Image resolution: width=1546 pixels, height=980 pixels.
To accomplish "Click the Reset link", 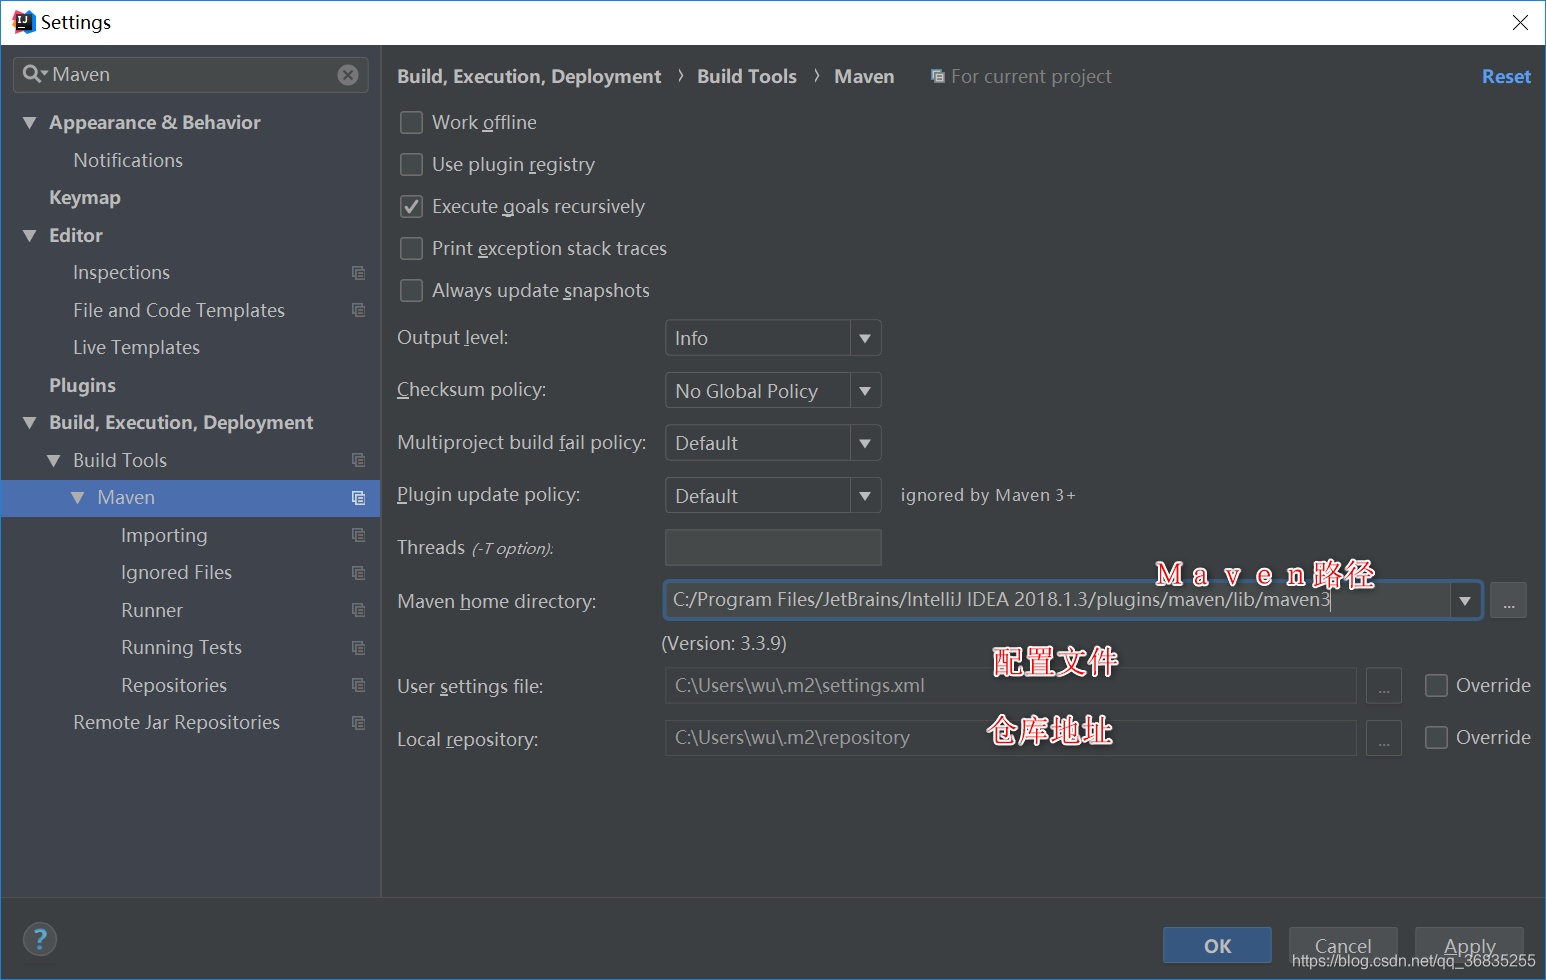I will pos(1506,77).
